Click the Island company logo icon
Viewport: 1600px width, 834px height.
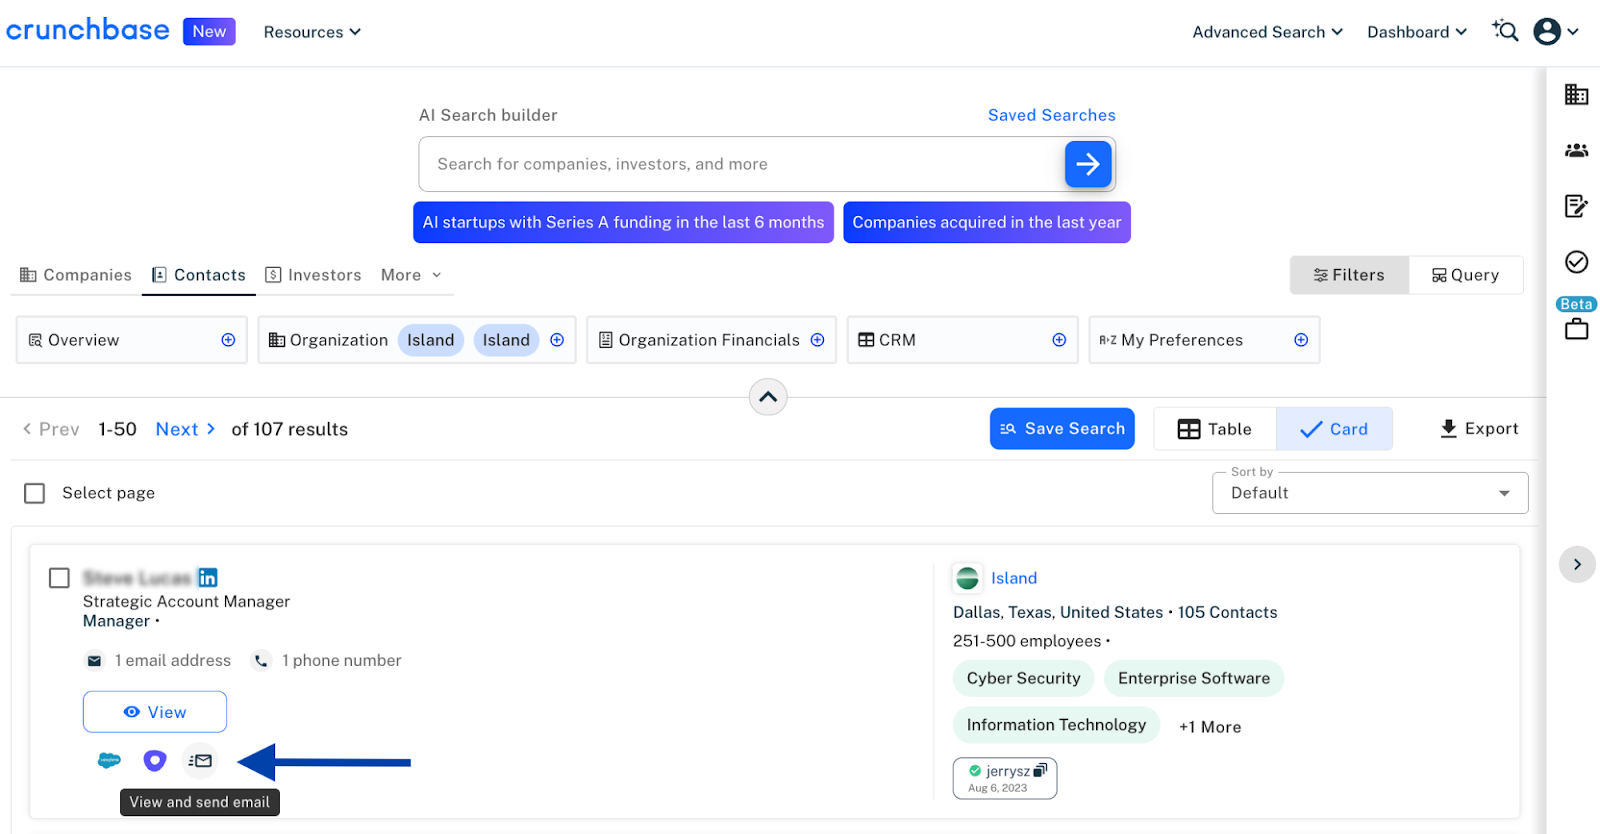point(967,578)
